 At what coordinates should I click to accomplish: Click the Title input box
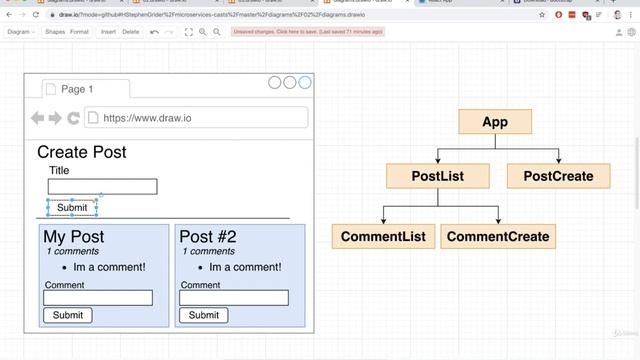(102, 187)
